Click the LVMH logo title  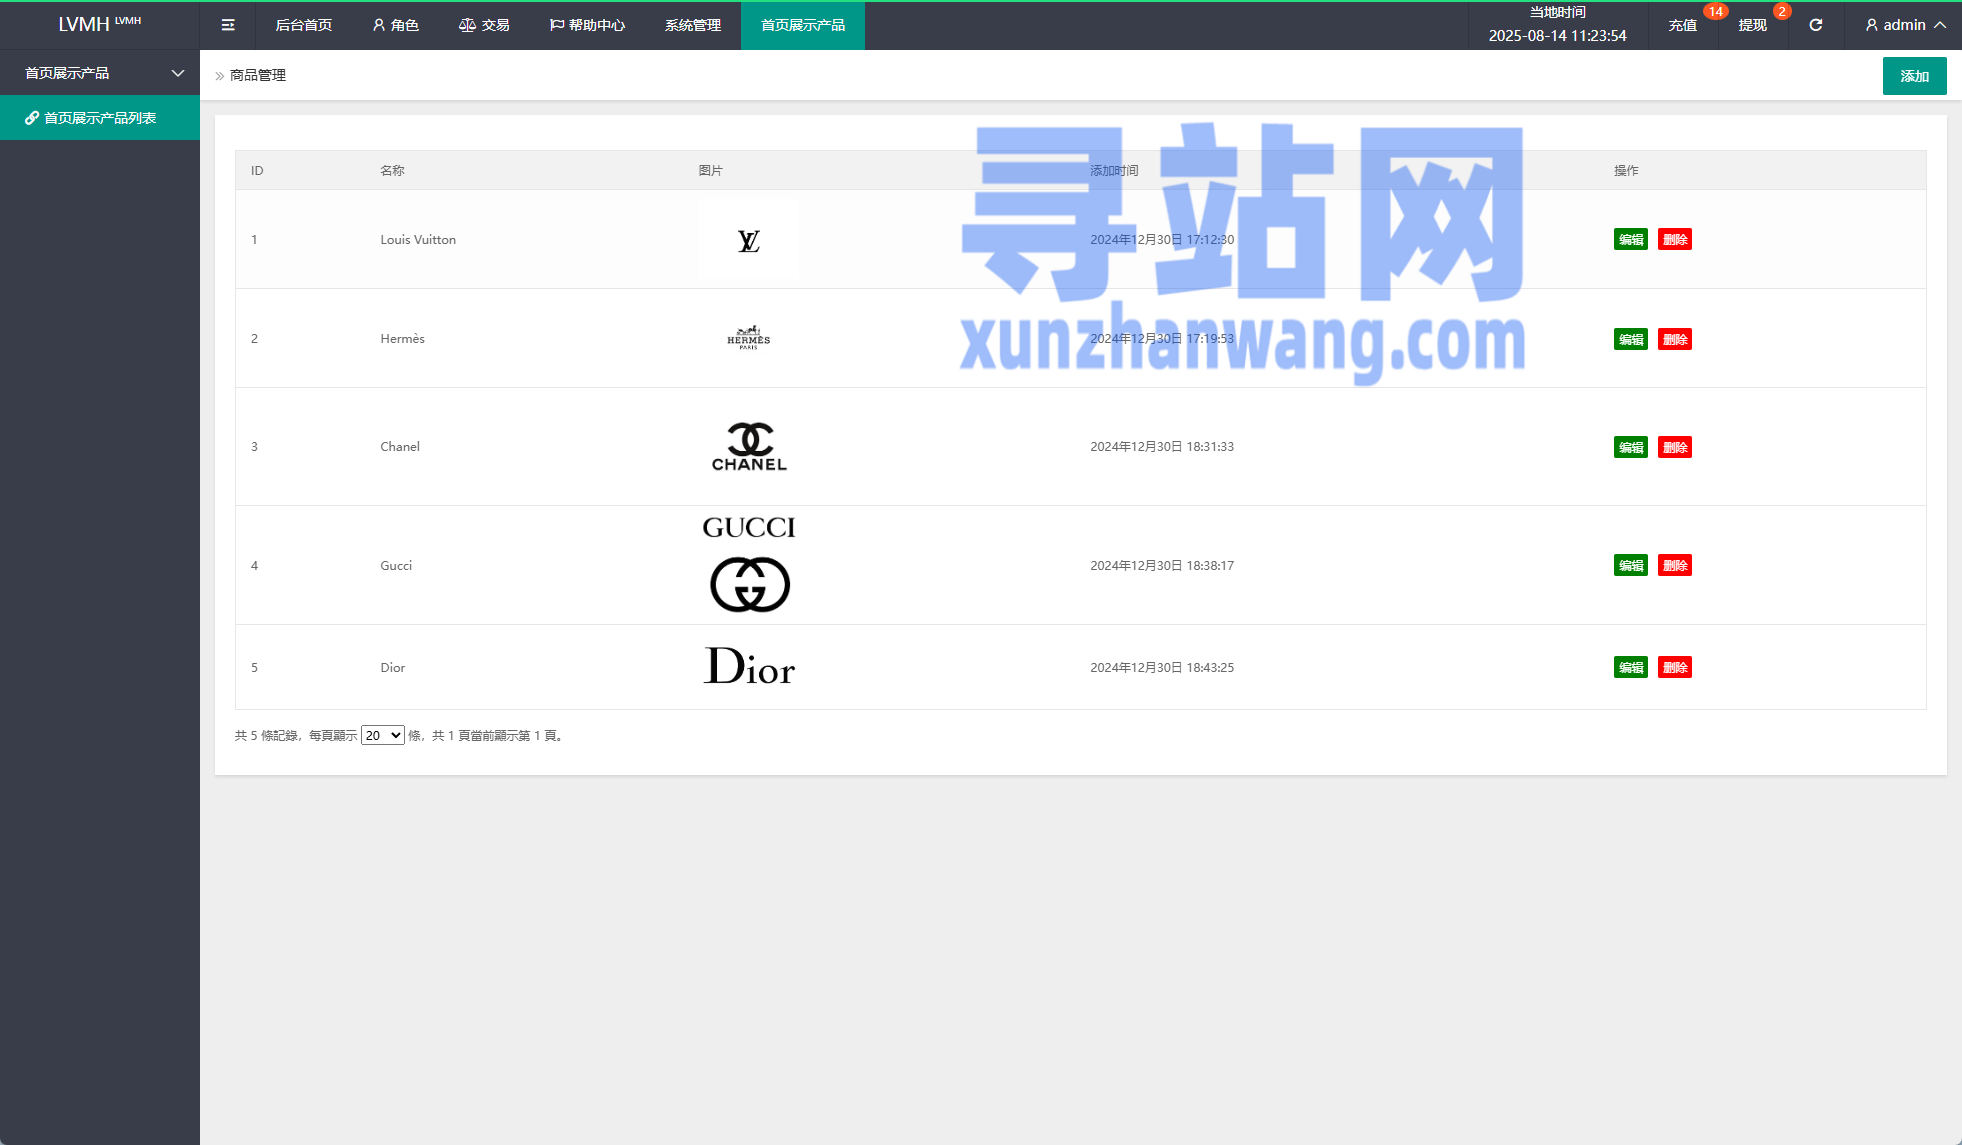pyautogui.click(x=99, y=24)
